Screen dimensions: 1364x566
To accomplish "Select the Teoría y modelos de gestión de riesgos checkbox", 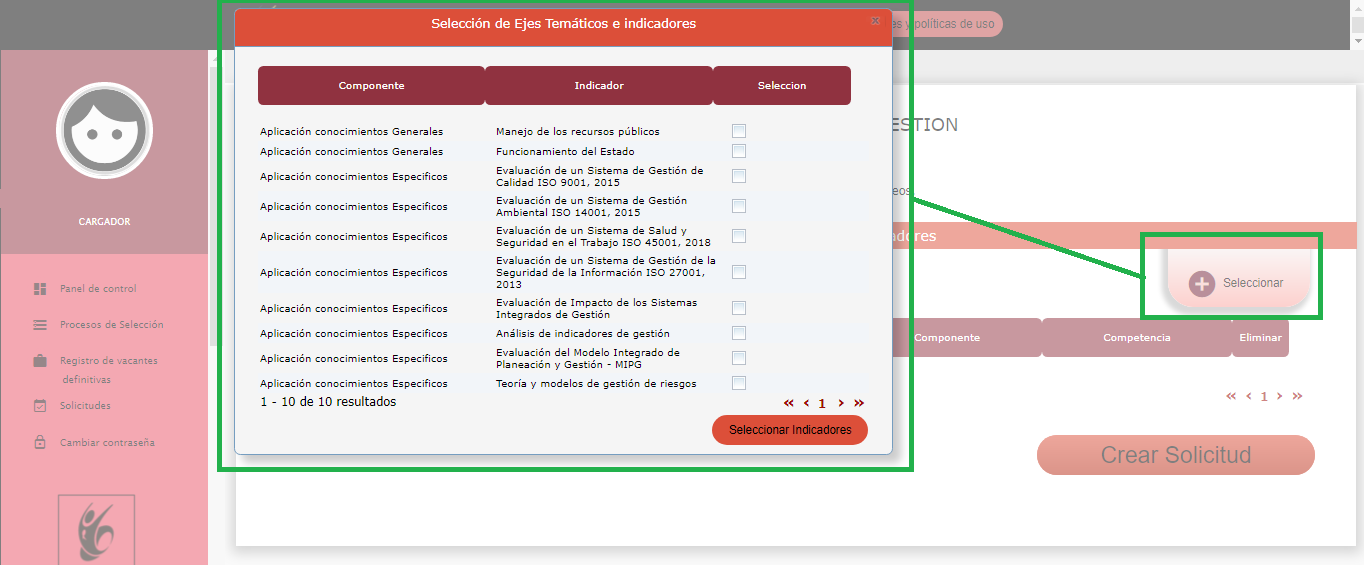I will pos(739,383).
